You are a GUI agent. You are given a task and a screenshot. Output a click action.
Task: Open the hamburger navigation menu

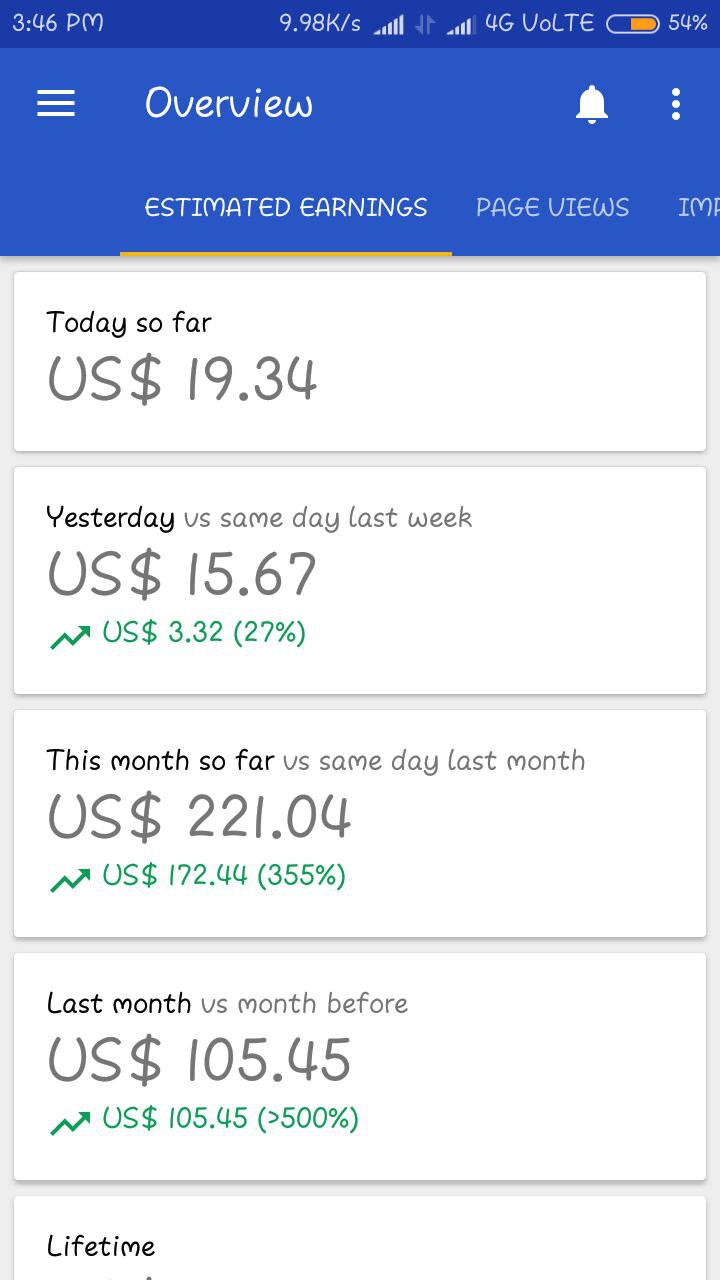(56, 104)
